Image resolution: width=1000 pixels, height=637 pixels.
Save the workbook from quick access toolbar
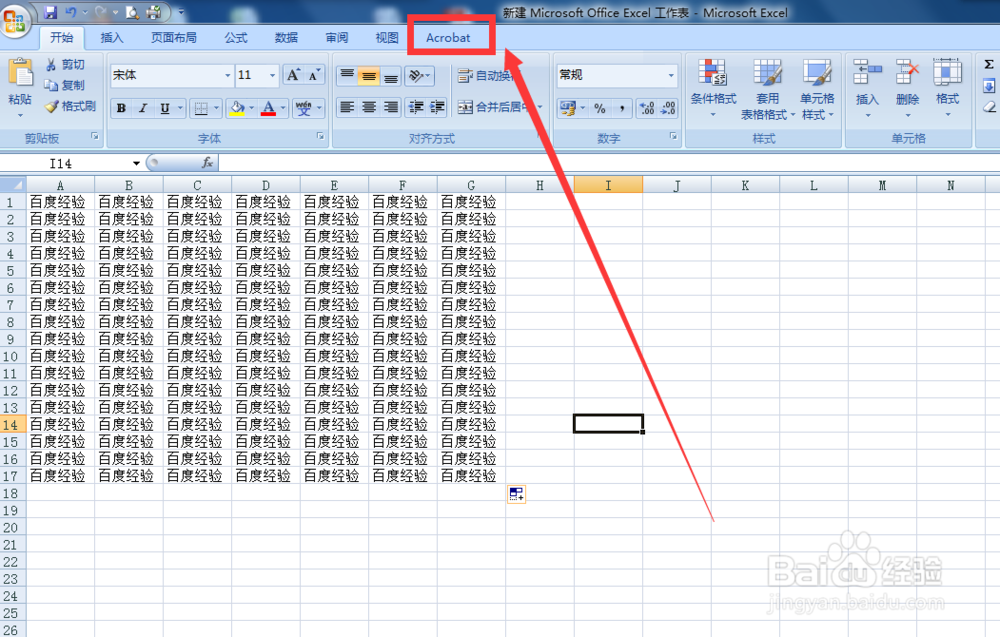coord(51,12)
